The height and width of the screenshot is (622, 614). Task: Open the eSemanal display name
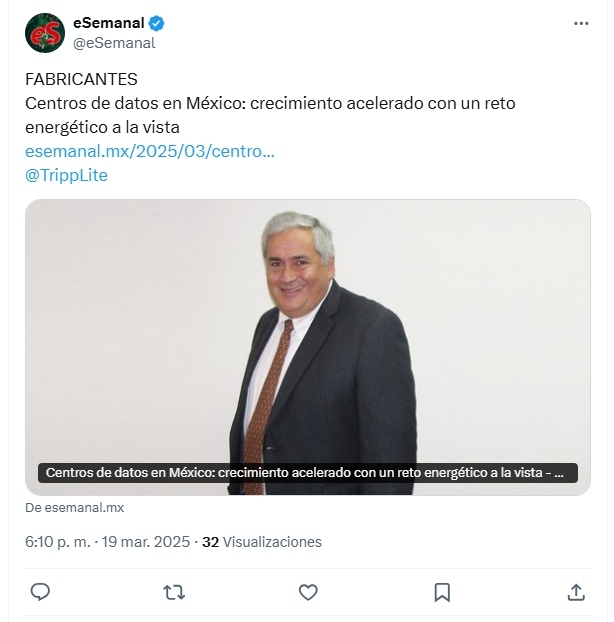pyautogui.click(x=108, y=23)
